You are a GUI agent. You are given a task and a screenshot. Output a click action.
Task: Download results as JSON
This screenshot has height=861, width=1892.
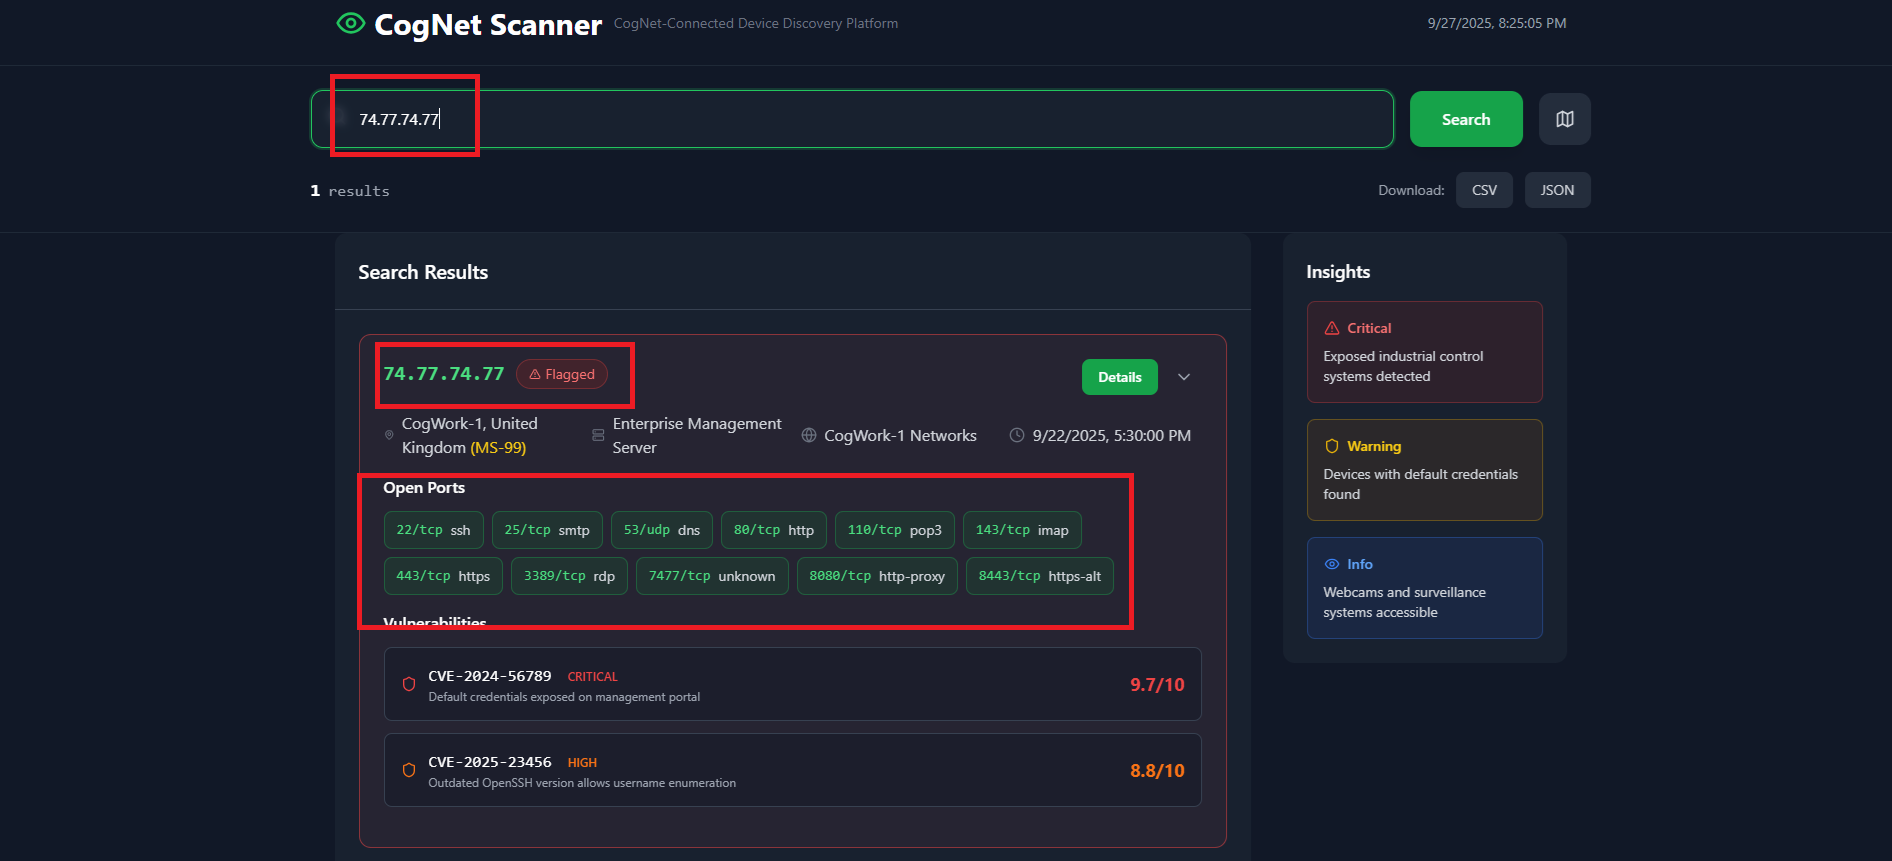coord(1557,190)
